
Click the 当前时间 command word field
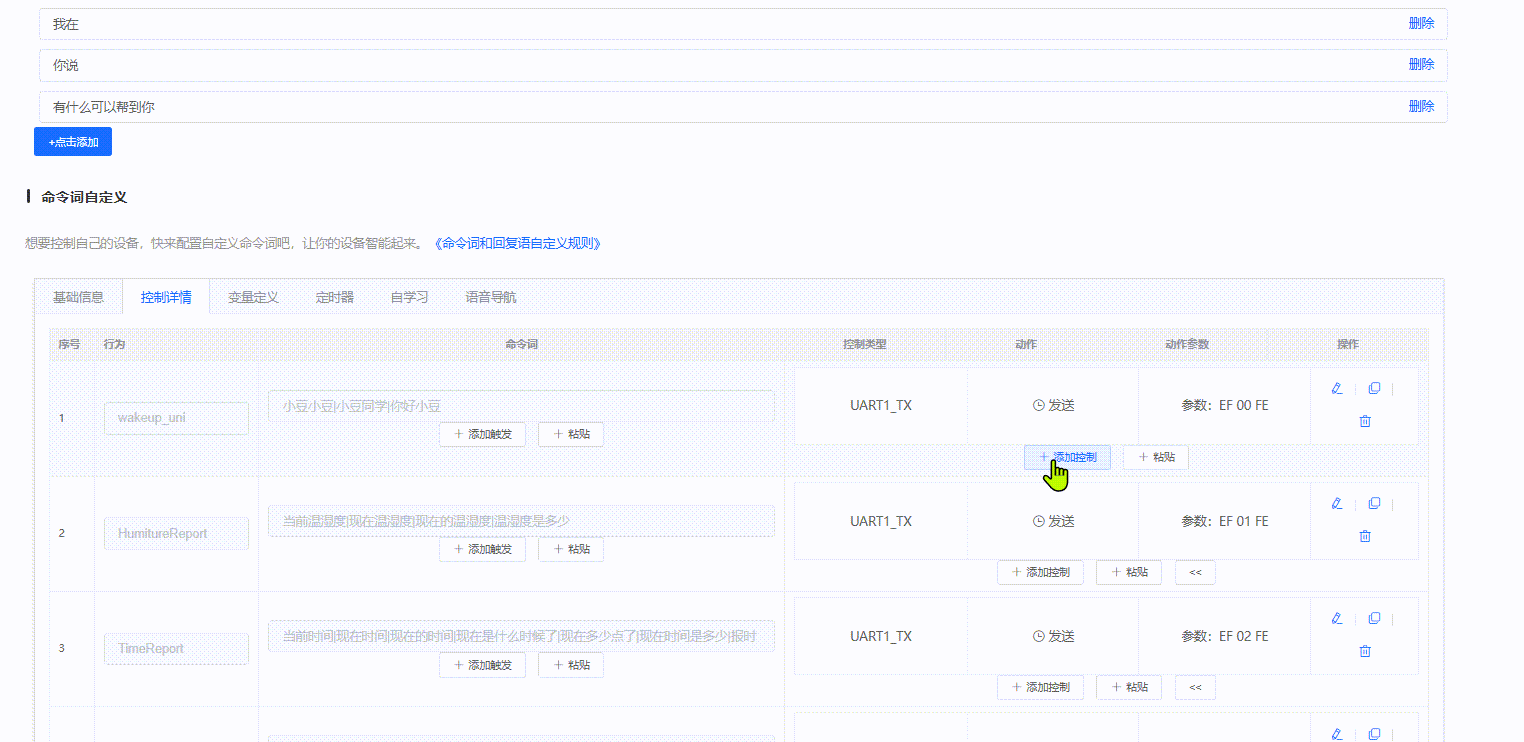(x=521, y=636)
